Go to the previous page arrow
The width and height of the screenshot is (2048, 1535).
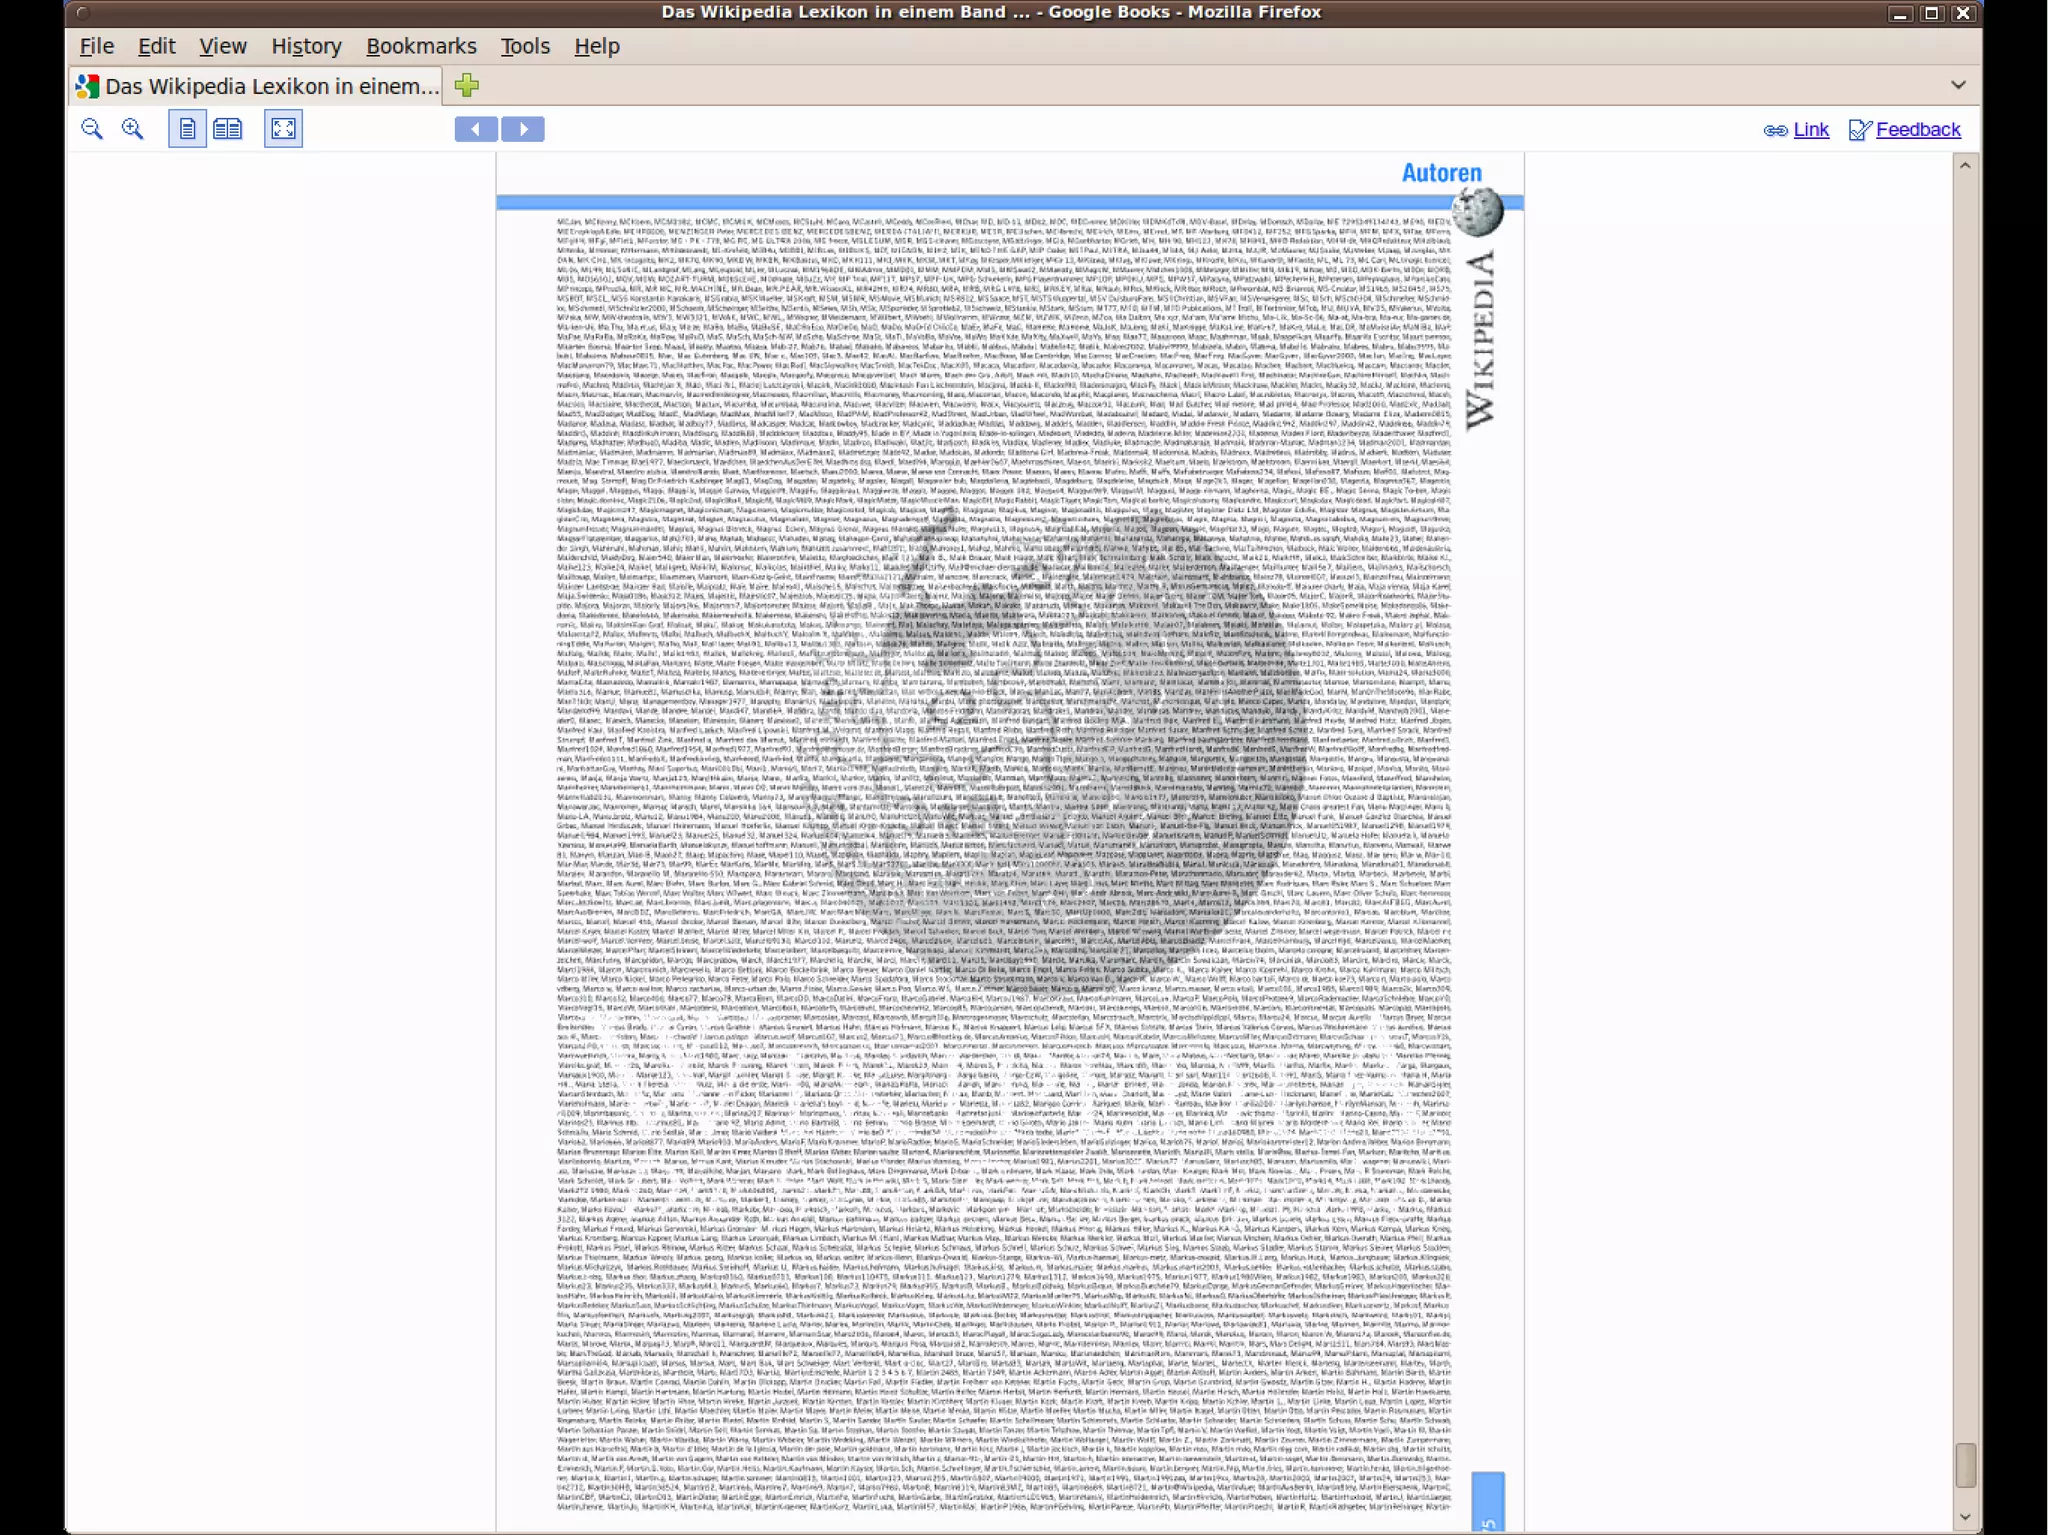click(x=476, y=129)
